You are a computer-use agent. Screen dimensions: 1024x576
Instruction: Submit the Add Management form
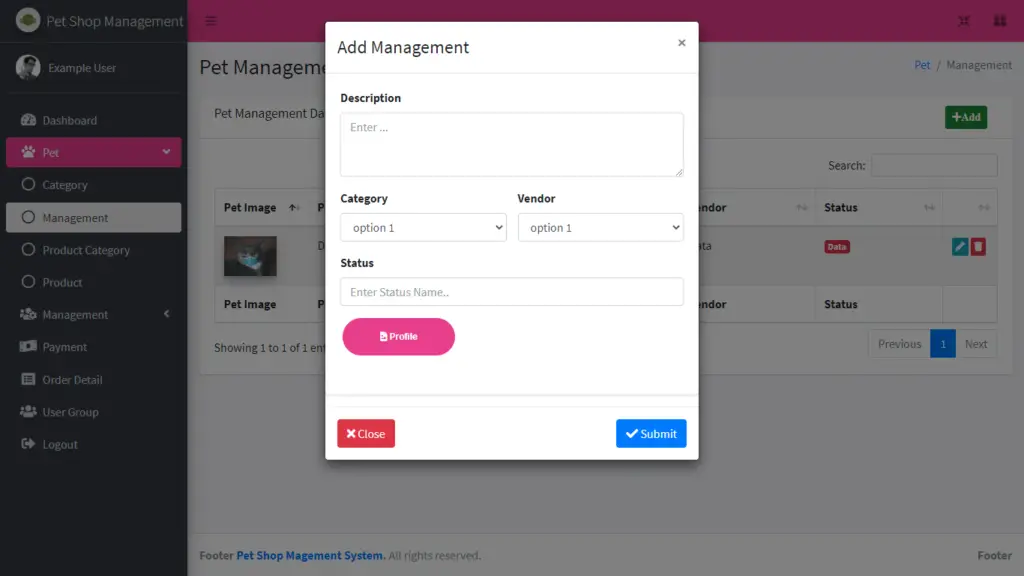coord(651,433)
